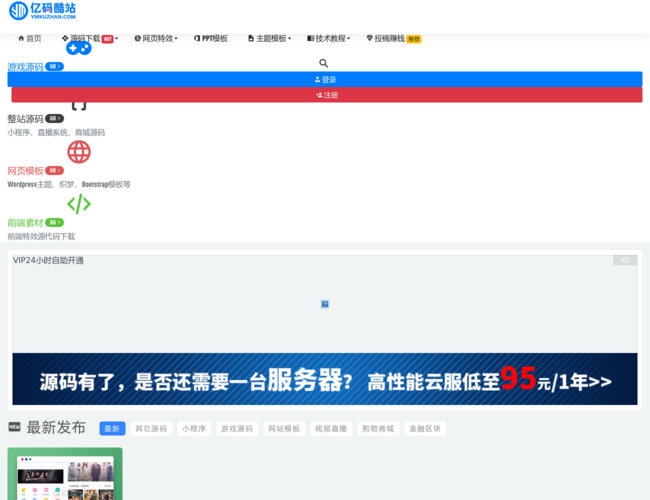Image resolution: width=650 pixels, height=500 pixels.
Task: Open the 网页模板 category link
Action: (25, 171)
